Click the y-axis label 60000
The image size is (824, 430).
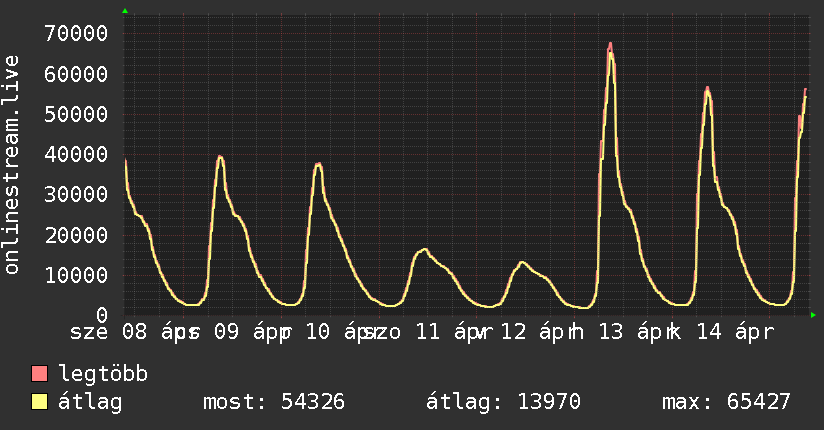click(x=76, y=74)
